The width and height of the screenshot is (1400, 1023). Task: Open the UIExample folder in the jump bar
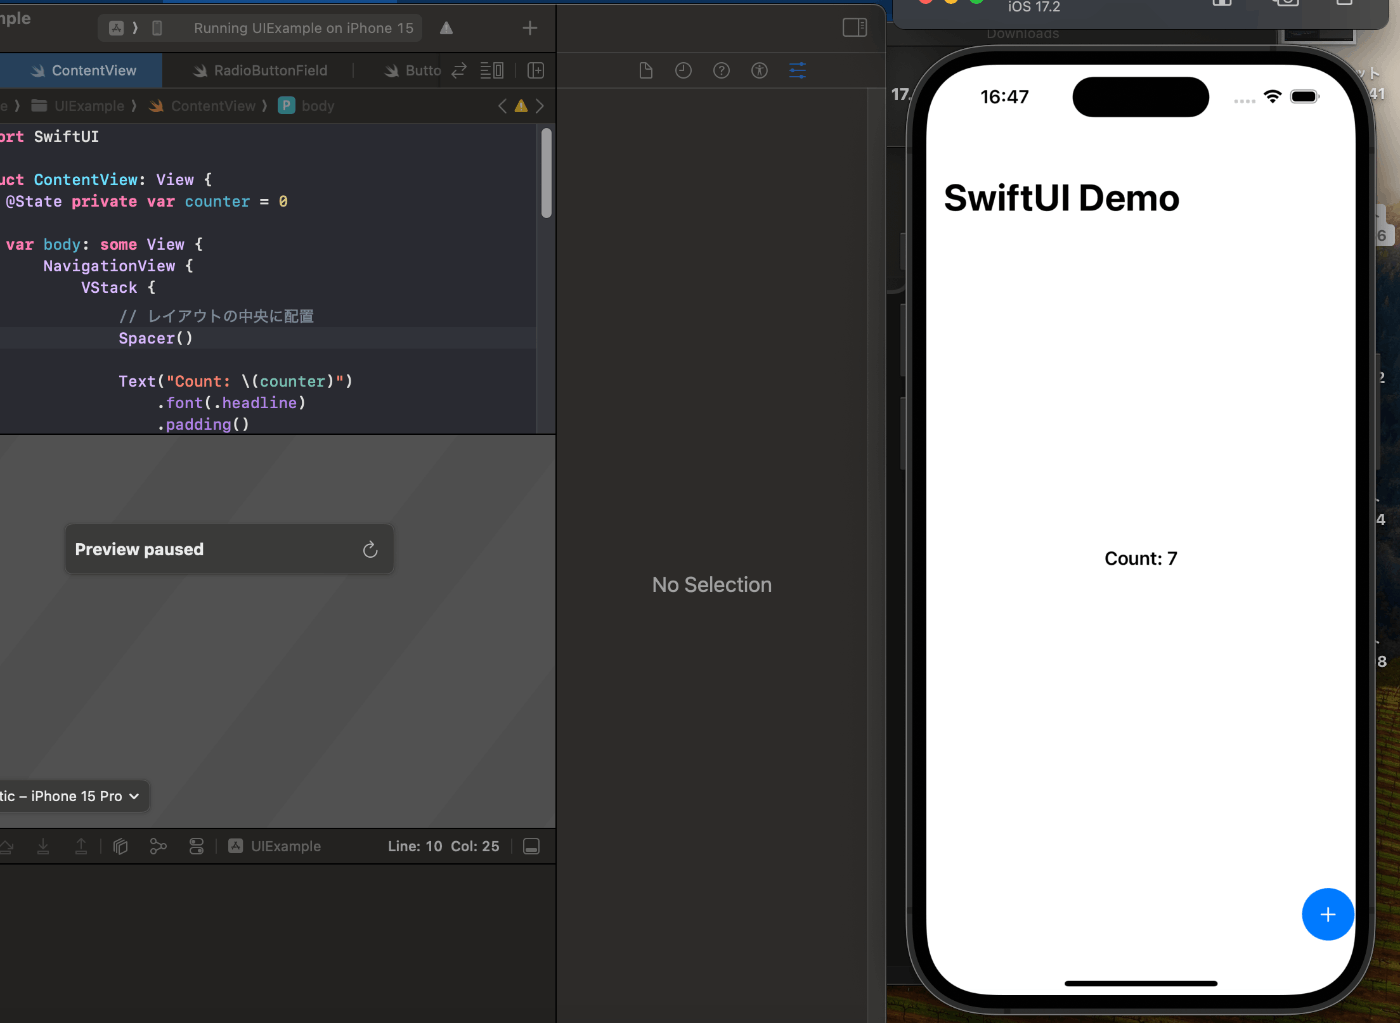point(78,106)
